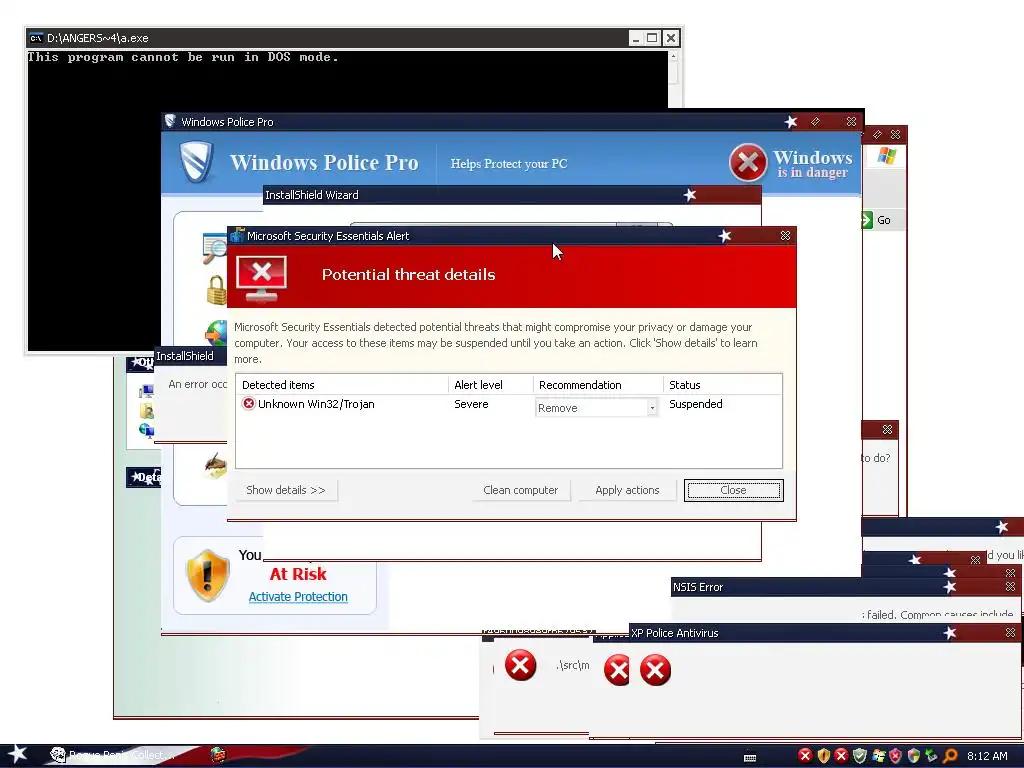Close the dialog asking "to do?"
This screenshot has width=1024, height=768.
(887, 429)
